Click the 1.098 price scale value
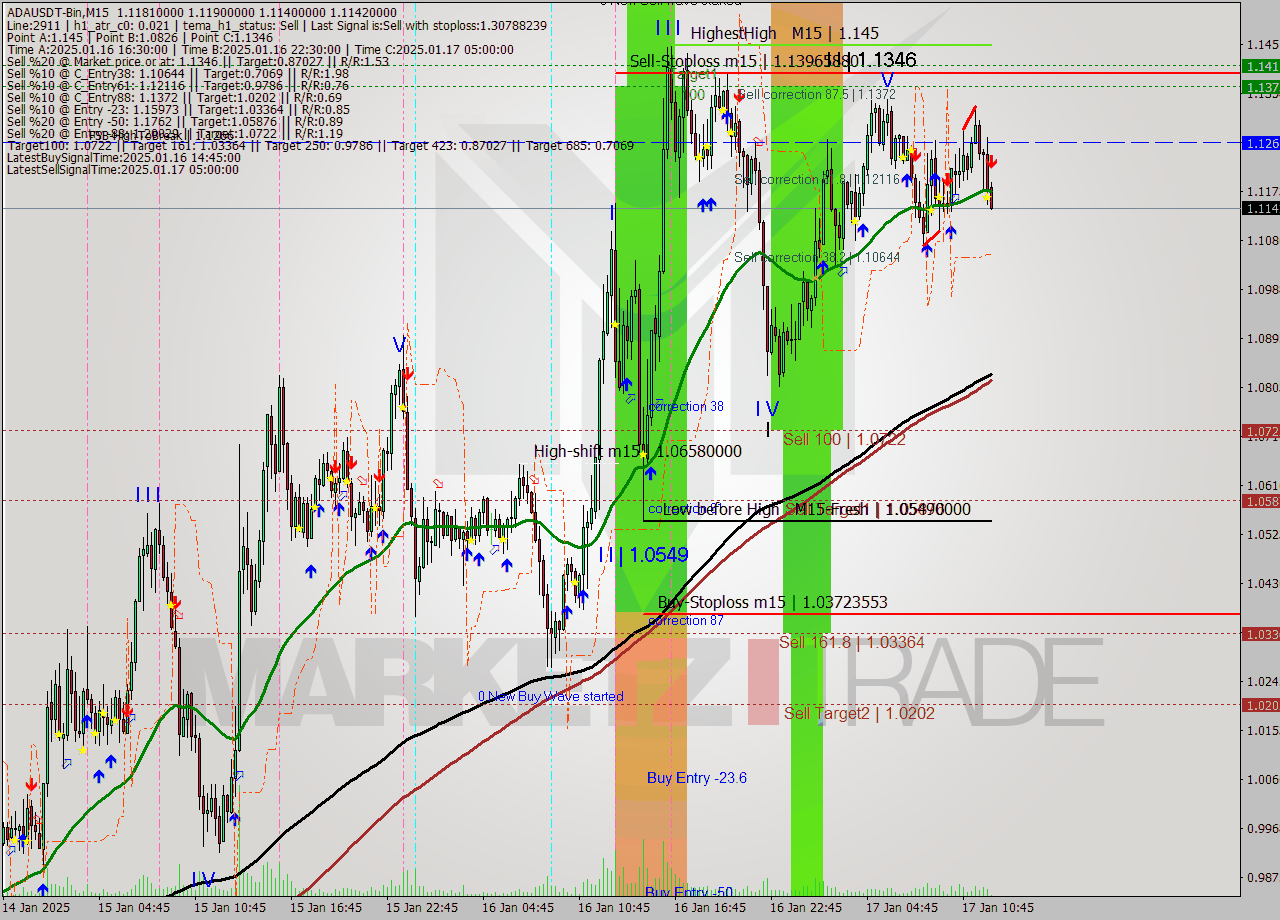1280x920 pixels. (1262, 290)
